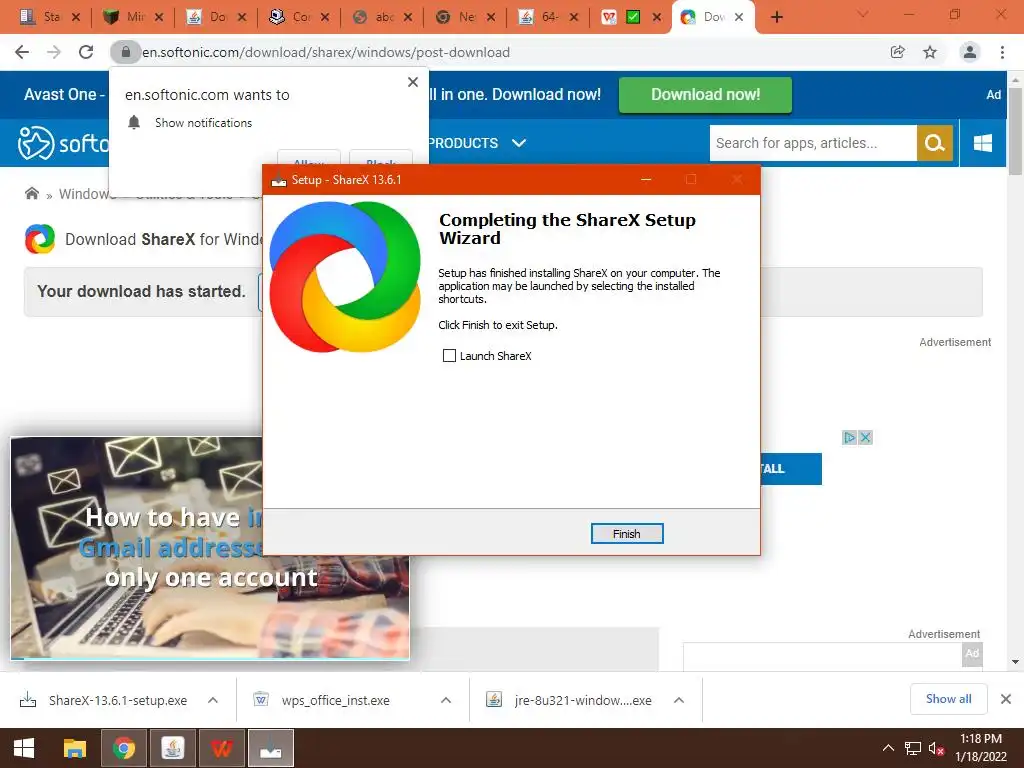Click the padlock site info icon
Image resolution: width=1024 pixels, height=768 pixels.
click(x=125, y=52)
